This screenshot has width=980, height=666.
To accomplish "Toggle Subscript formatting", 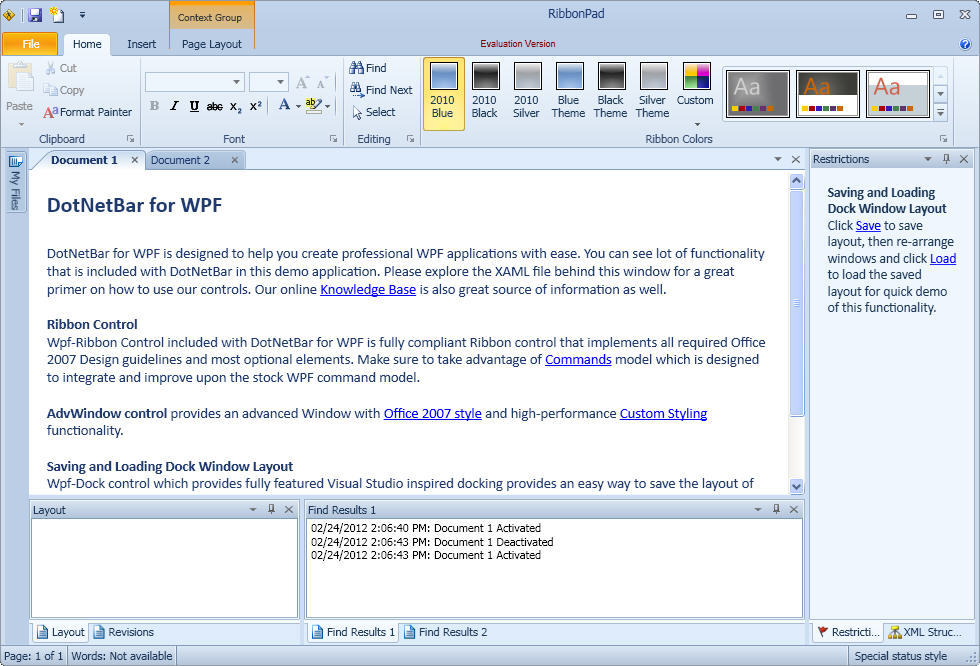I will click(x=235, y=106).
